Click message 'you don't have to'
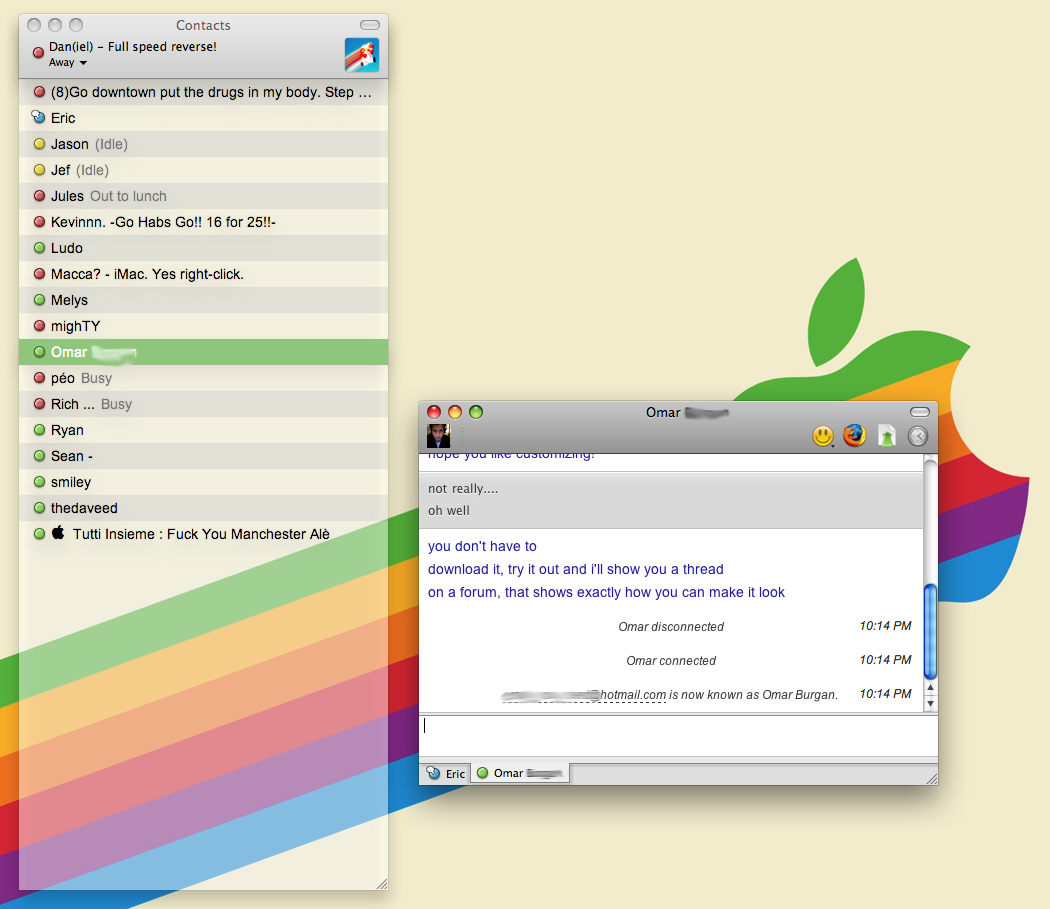 coord(482,546)
